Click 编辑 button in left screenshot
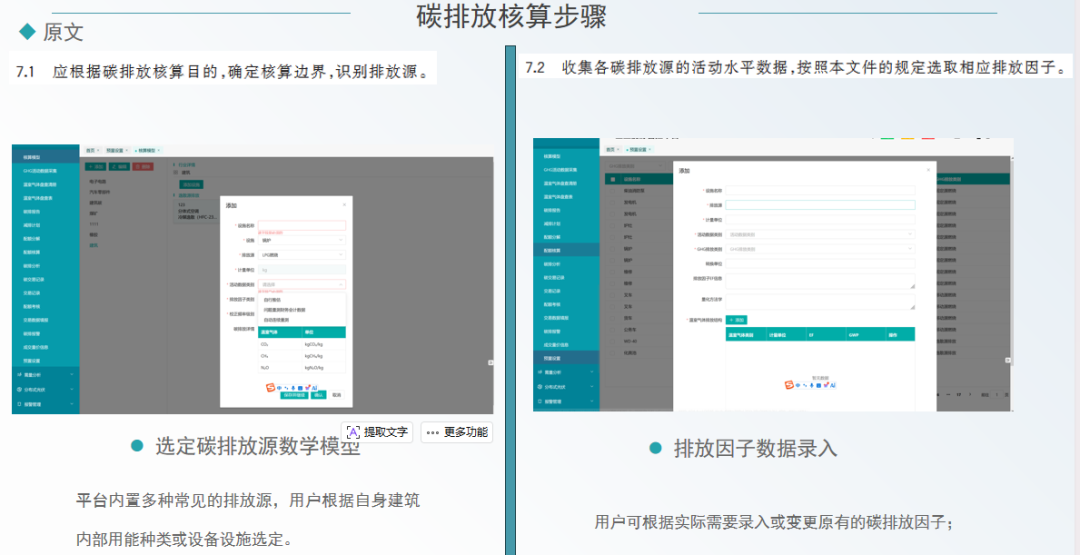The width and height of the screenshot is (1080, 555). pyautogui.click(x=119, y=167)
